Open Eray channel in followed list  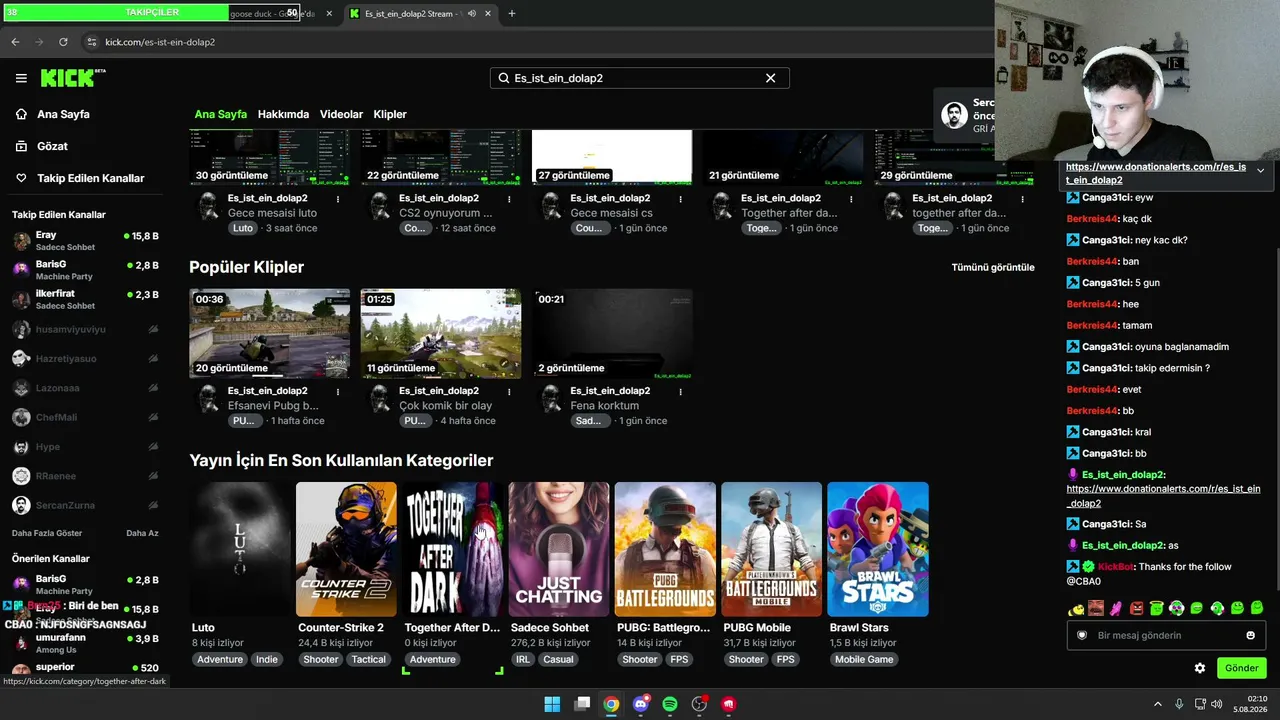(x=85, y=241)
